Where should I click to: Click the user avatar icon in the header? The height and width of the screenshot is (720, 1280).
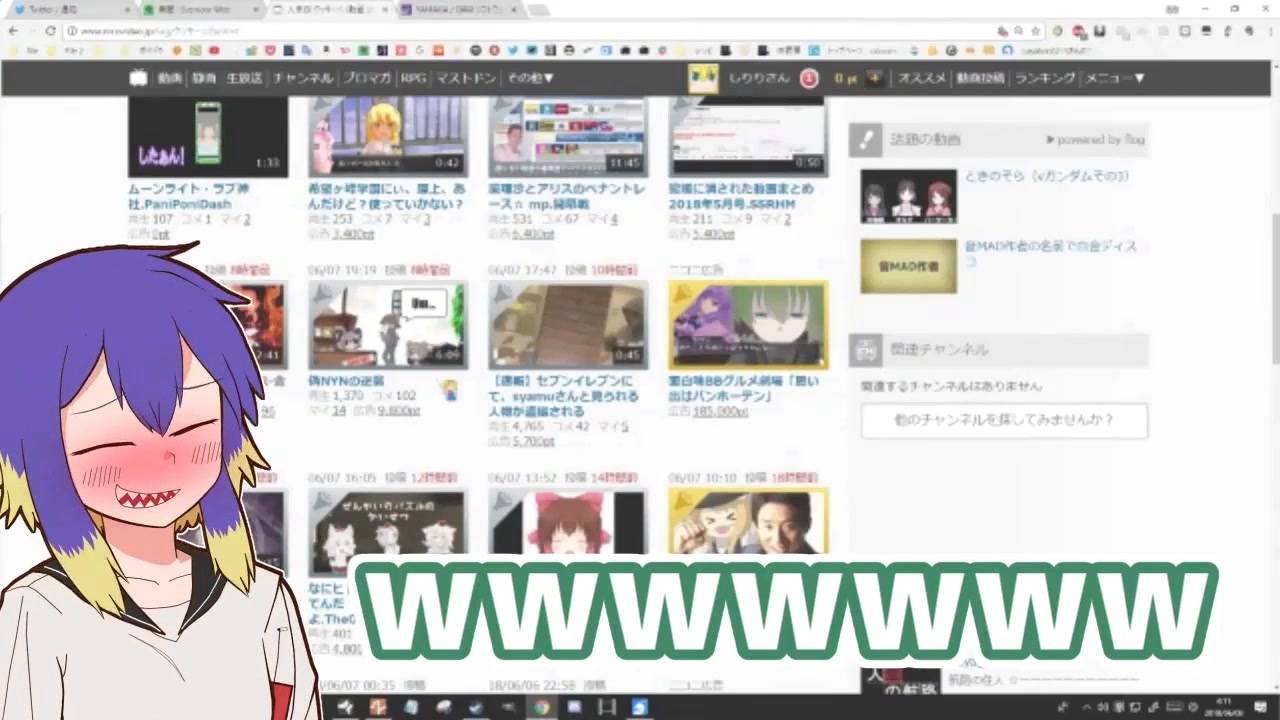tap(703, 78)
